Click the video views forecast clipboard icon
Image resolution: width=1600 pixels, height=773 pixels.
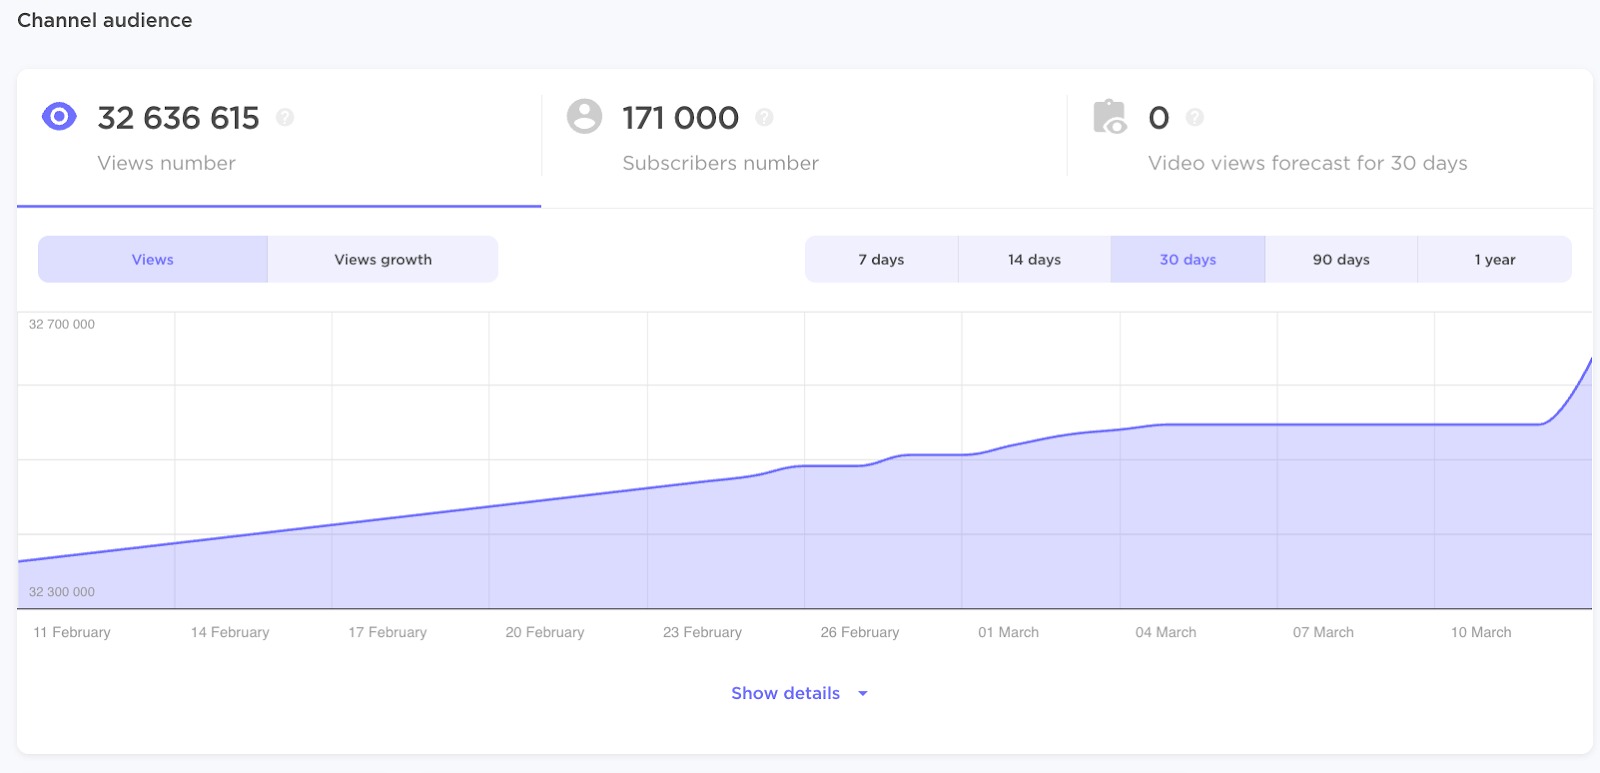(x=1110, y=117)
